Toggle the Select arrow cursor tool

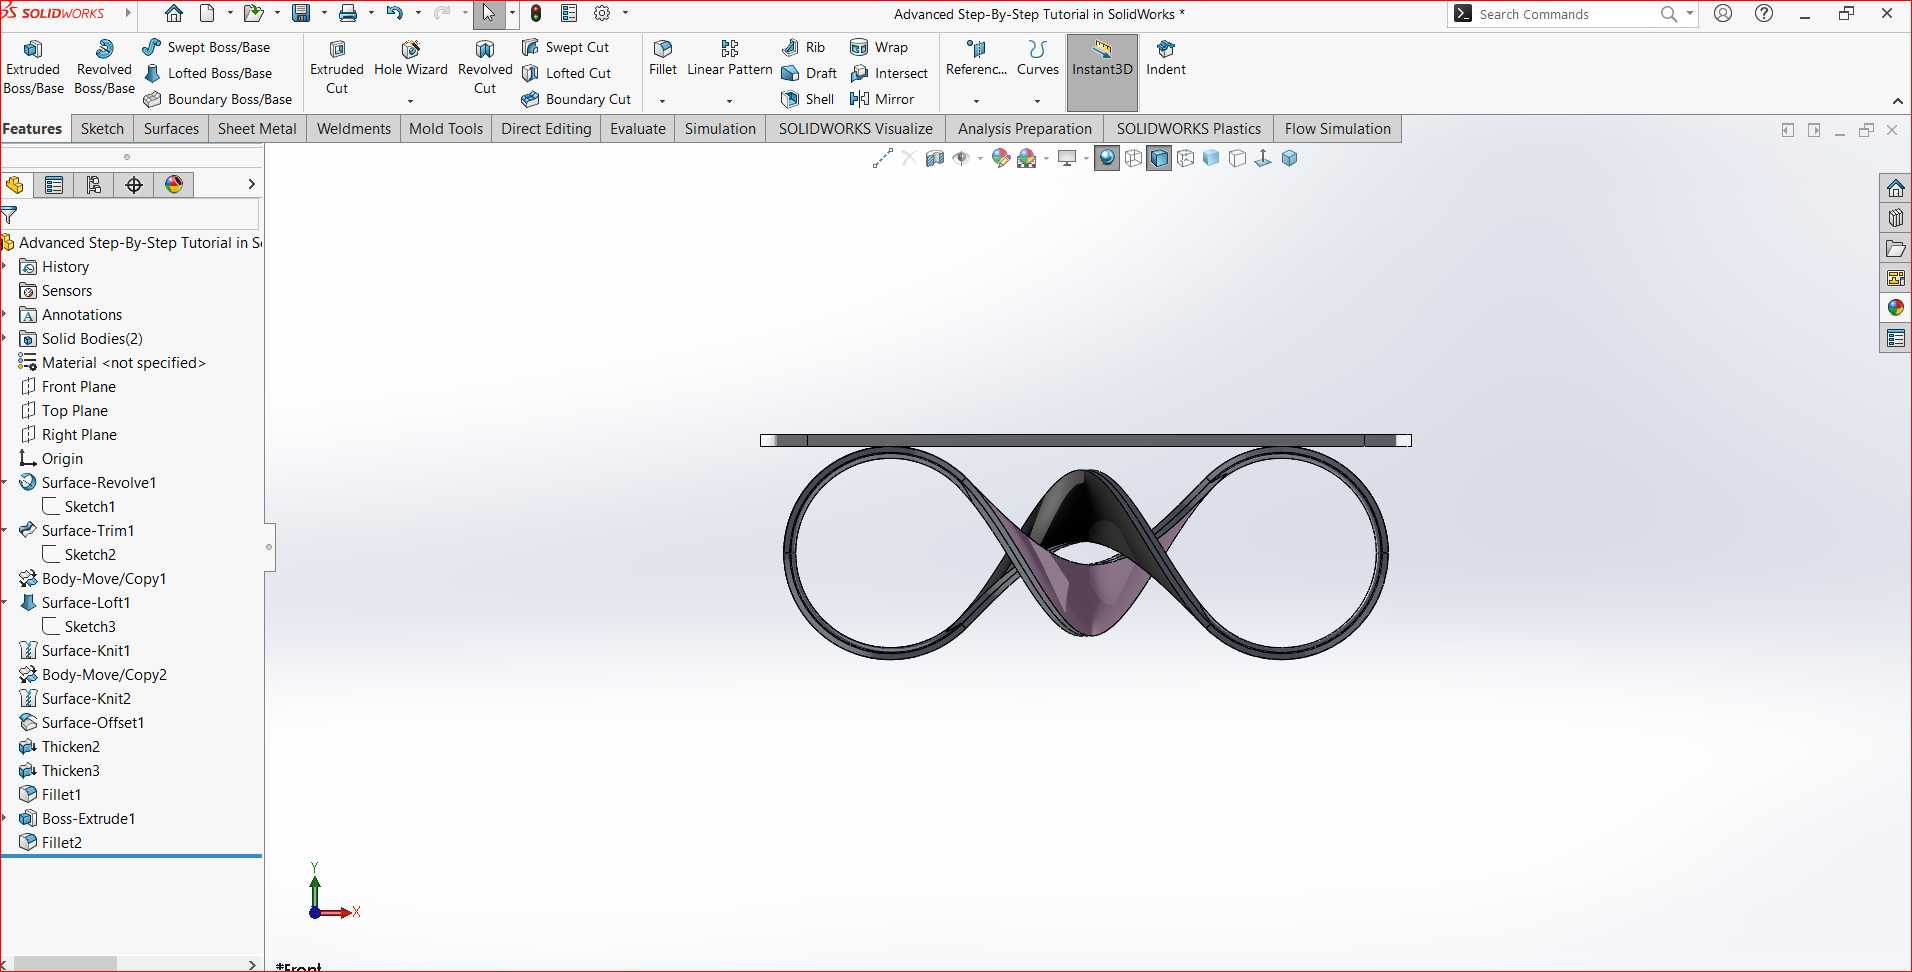click(x=489, y=14)
